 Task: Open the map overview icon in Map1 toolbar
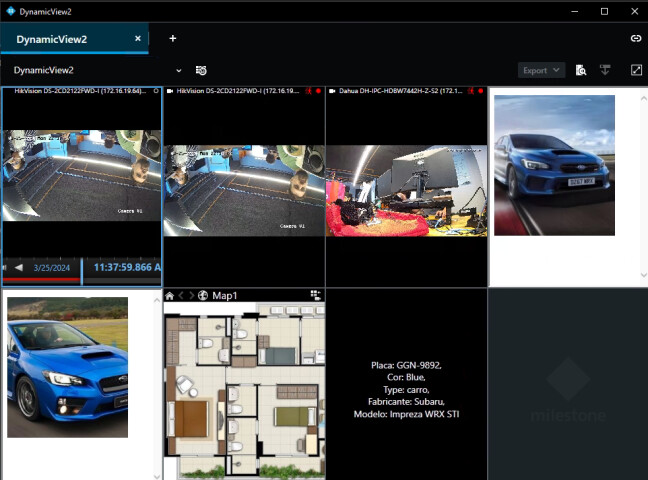(x=316, y=295)
